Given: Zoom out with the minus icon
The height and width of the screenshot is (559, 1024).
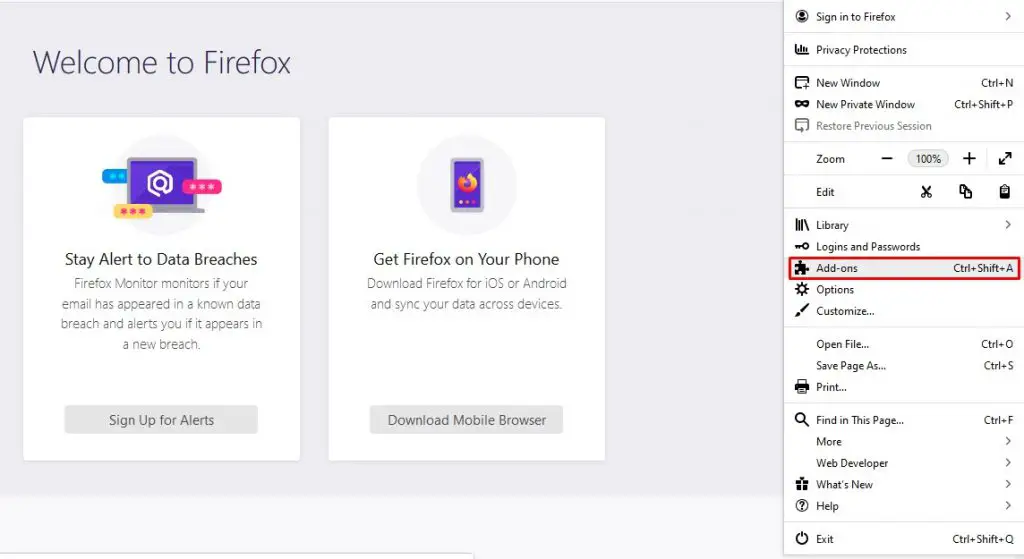Looking at the screenshot, I should coord(886,159).
